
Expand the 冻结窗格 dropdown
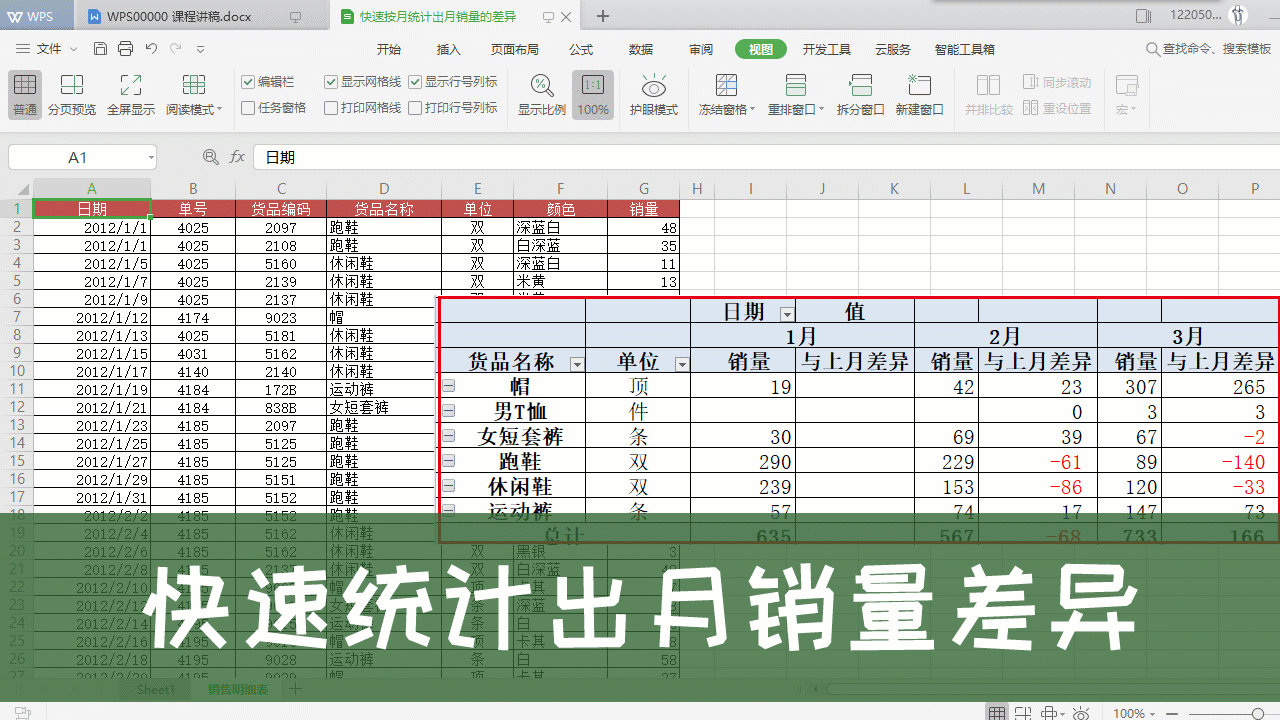click(x=752, y=110)
